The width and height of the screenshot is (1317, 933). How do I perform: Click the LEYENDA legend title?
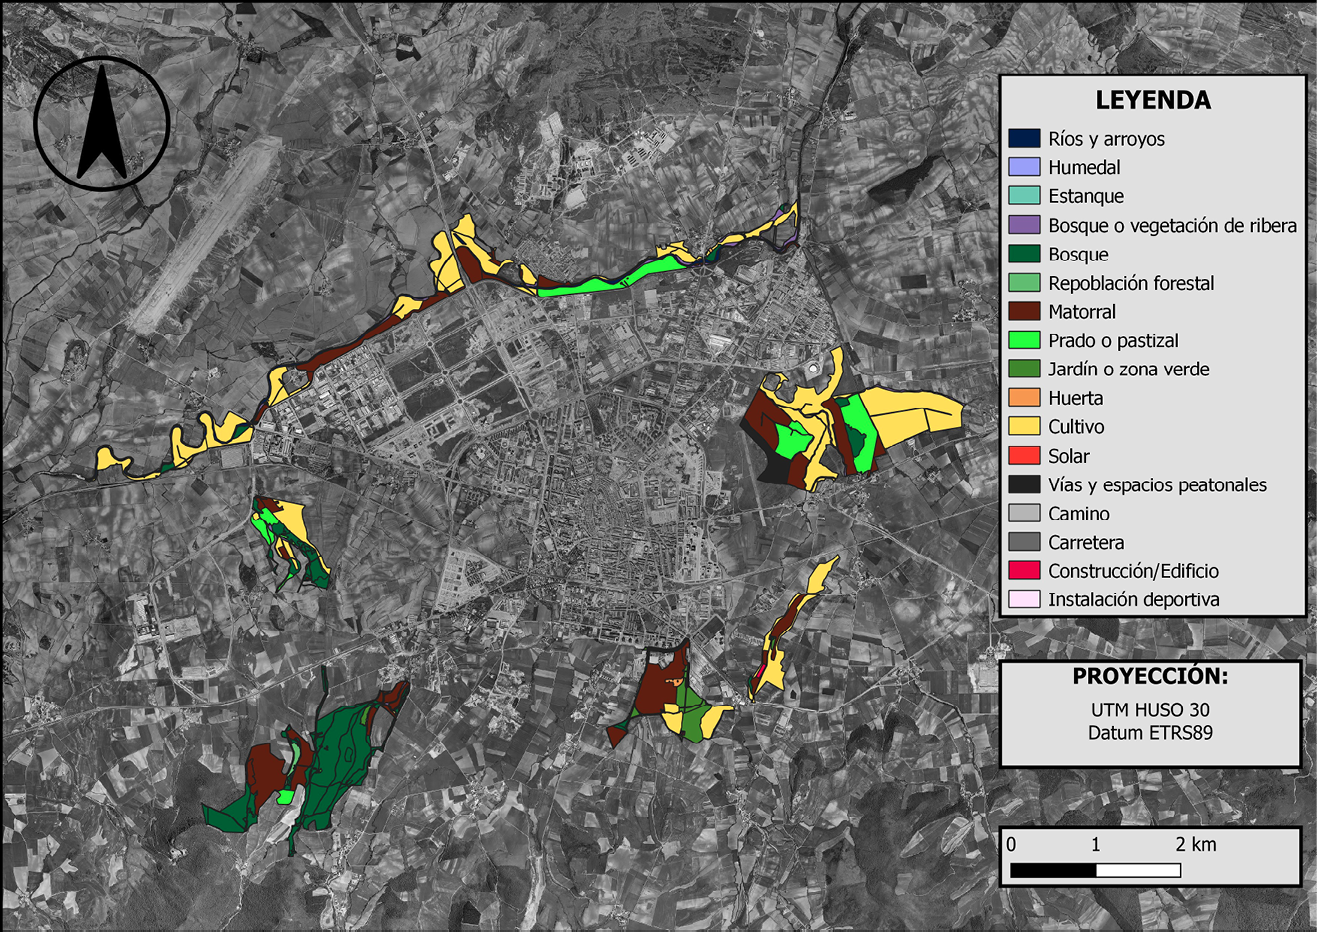(1153, 100)
